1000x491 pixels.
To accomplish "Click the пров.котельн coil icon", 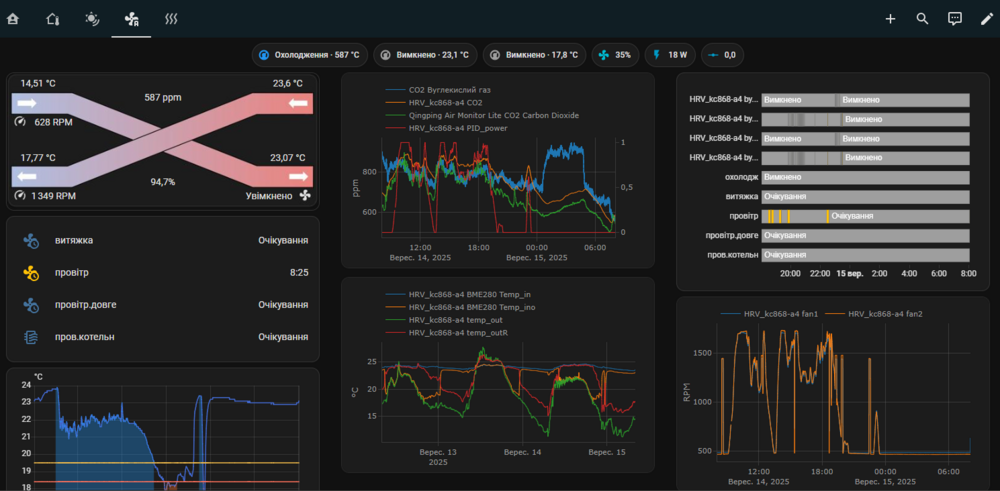I will coord(31,337).
